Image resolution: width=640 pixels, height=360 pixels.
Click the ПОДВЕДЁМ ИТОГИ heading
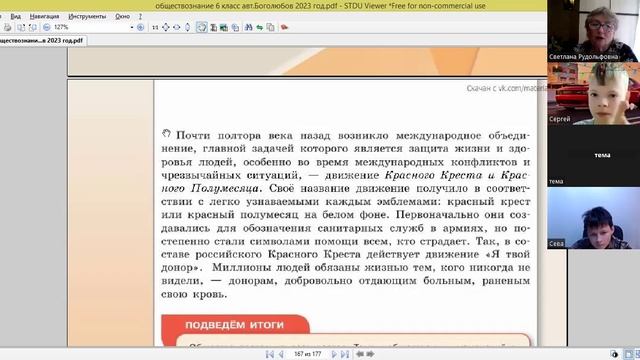click(234, 325)
